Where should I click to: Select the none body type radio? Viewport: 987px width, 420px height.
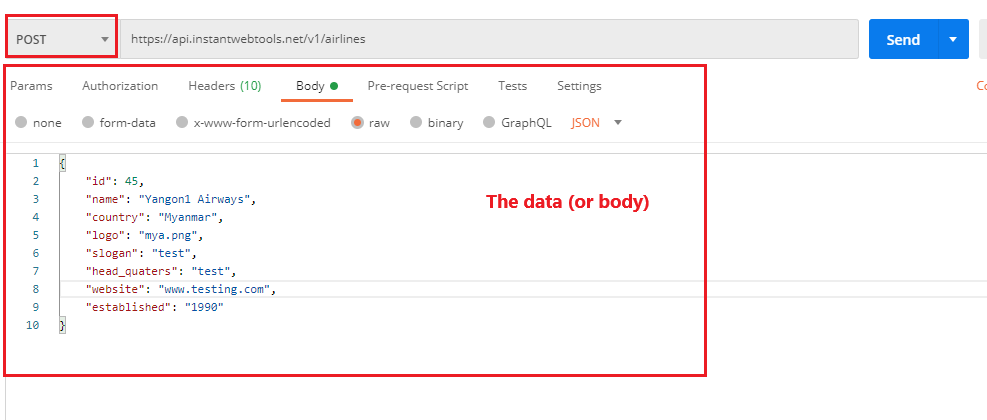tap(22, 123)
